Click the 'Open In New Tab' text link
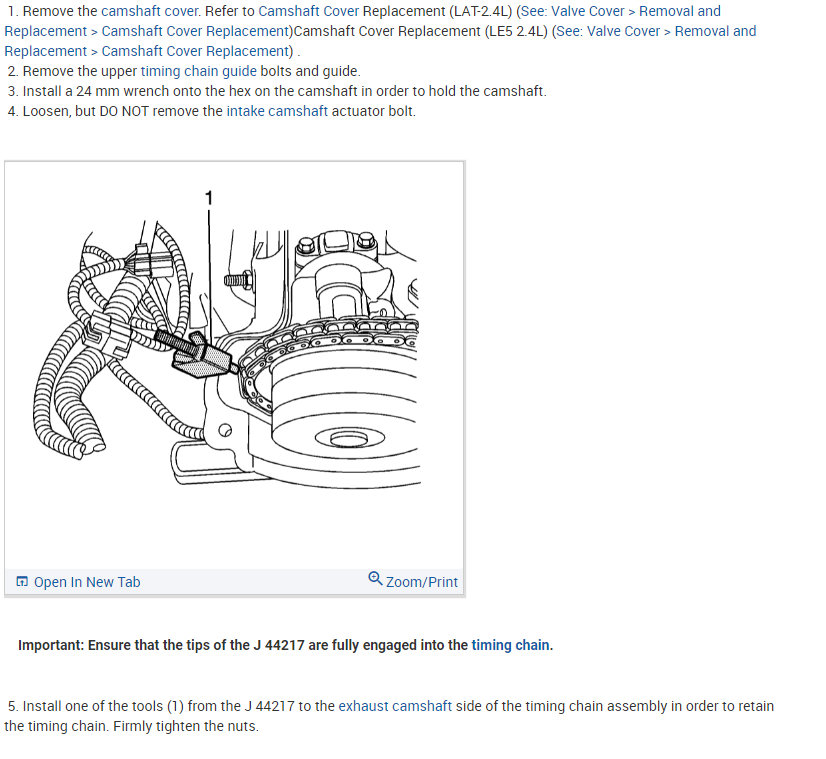 (87, 582)
